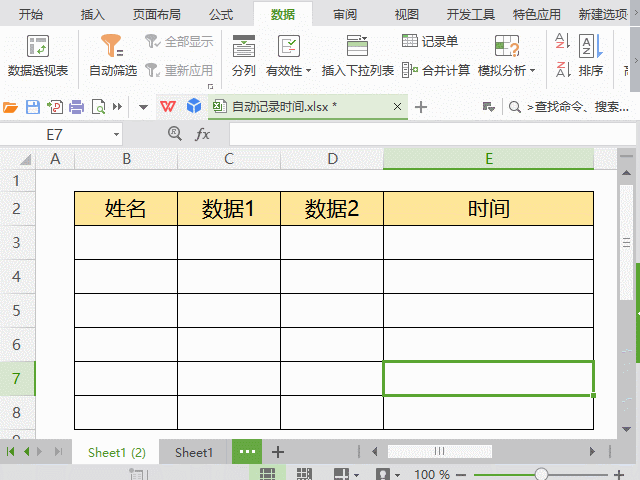Image resolution: width=640 pixels, height=480 pixels.
Task: Switch to the Sheet1 worksheet tab
Action: [194, 452]
